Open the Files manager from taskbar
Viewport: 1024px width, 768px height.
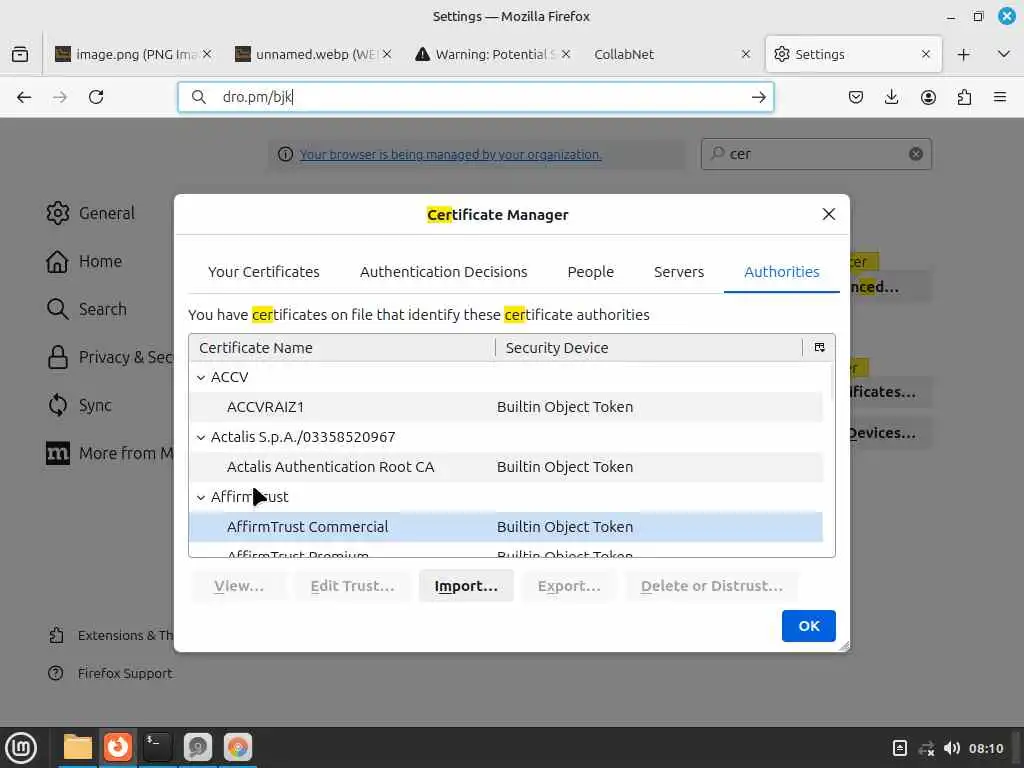point(78,747)
